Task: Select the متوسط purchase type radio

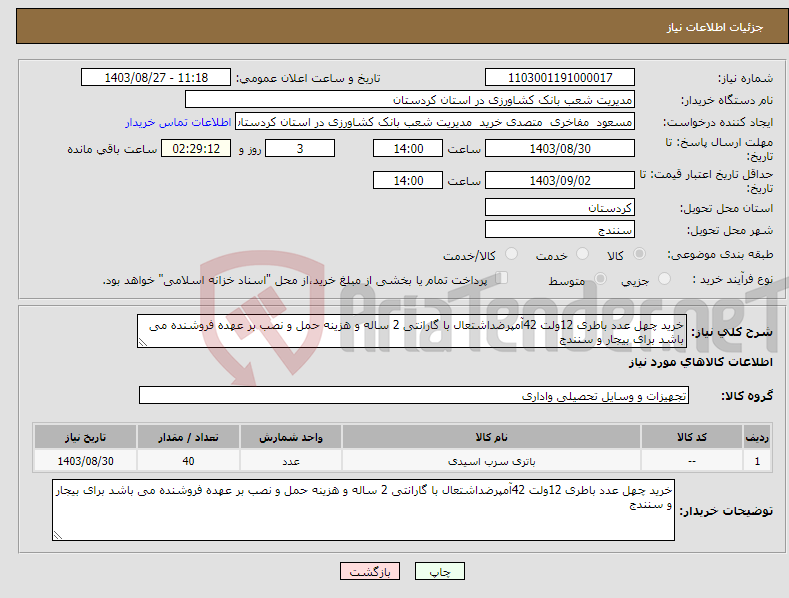Action: pyautogui.click(x=600, y=278)
